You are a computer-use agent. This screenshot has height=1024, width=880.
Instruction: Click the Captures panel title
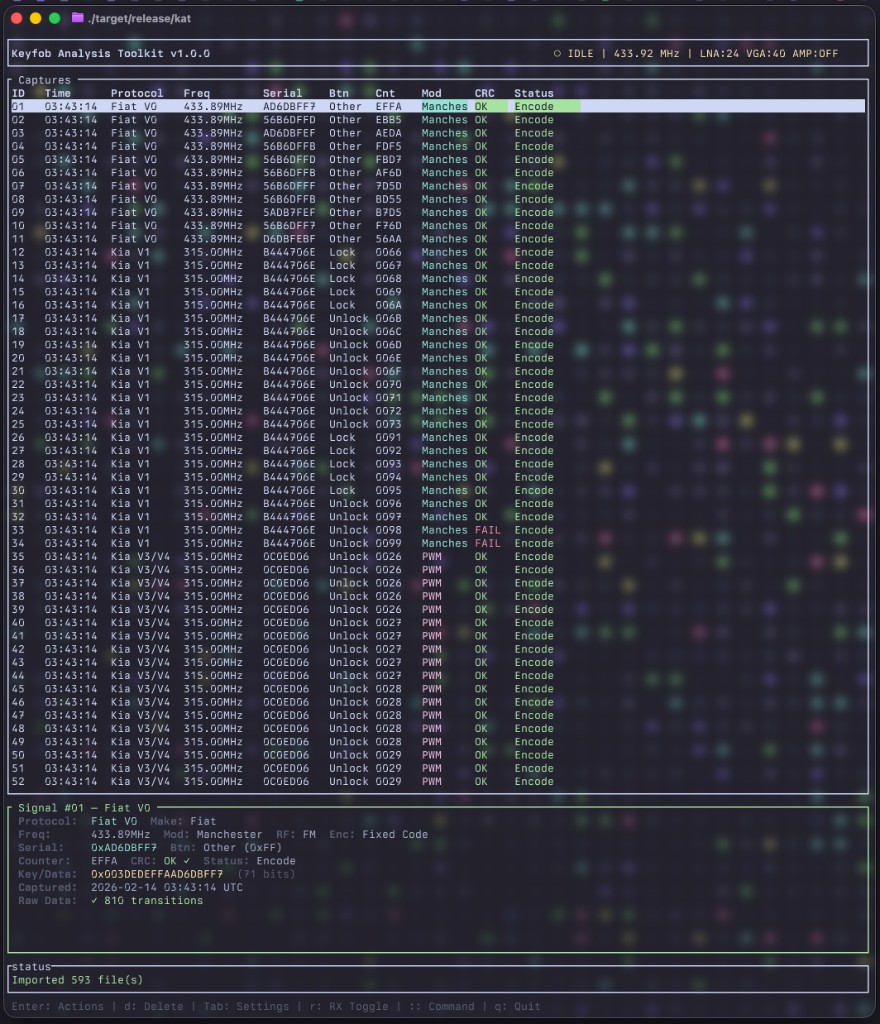click(44, 80)
